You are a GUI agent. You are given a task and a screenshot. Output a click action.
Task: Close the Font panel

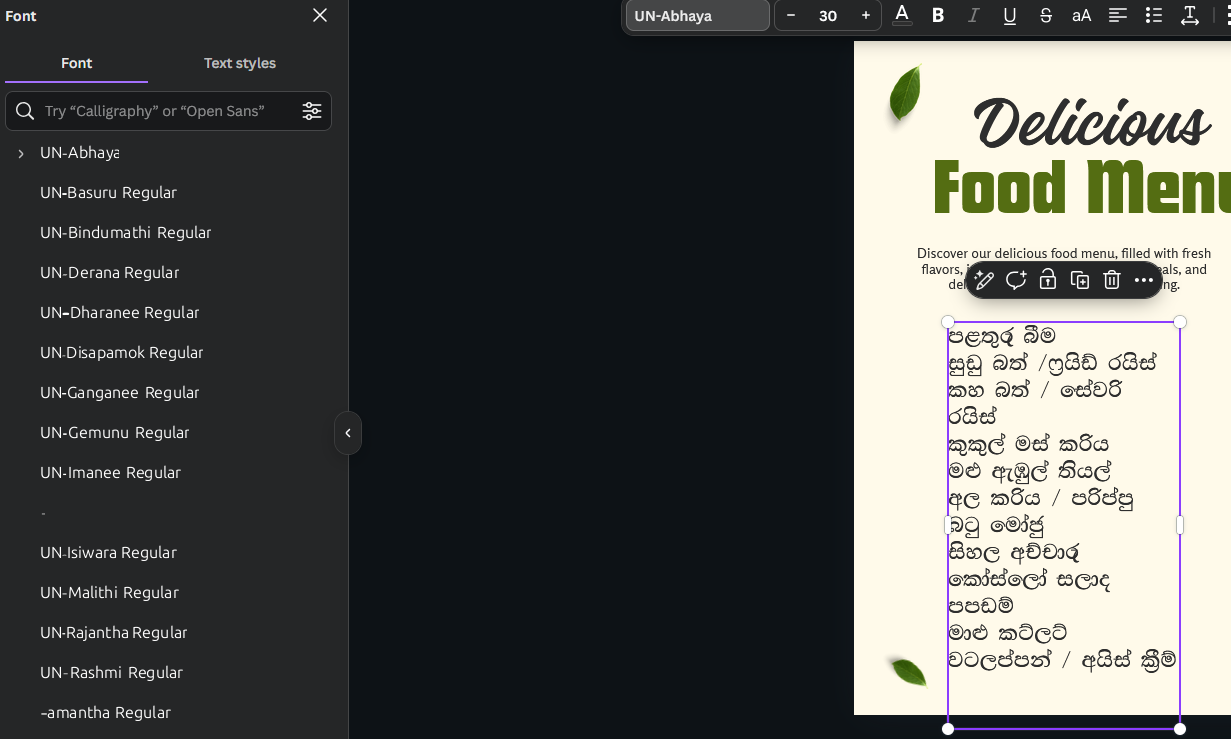tap(320, 15)
